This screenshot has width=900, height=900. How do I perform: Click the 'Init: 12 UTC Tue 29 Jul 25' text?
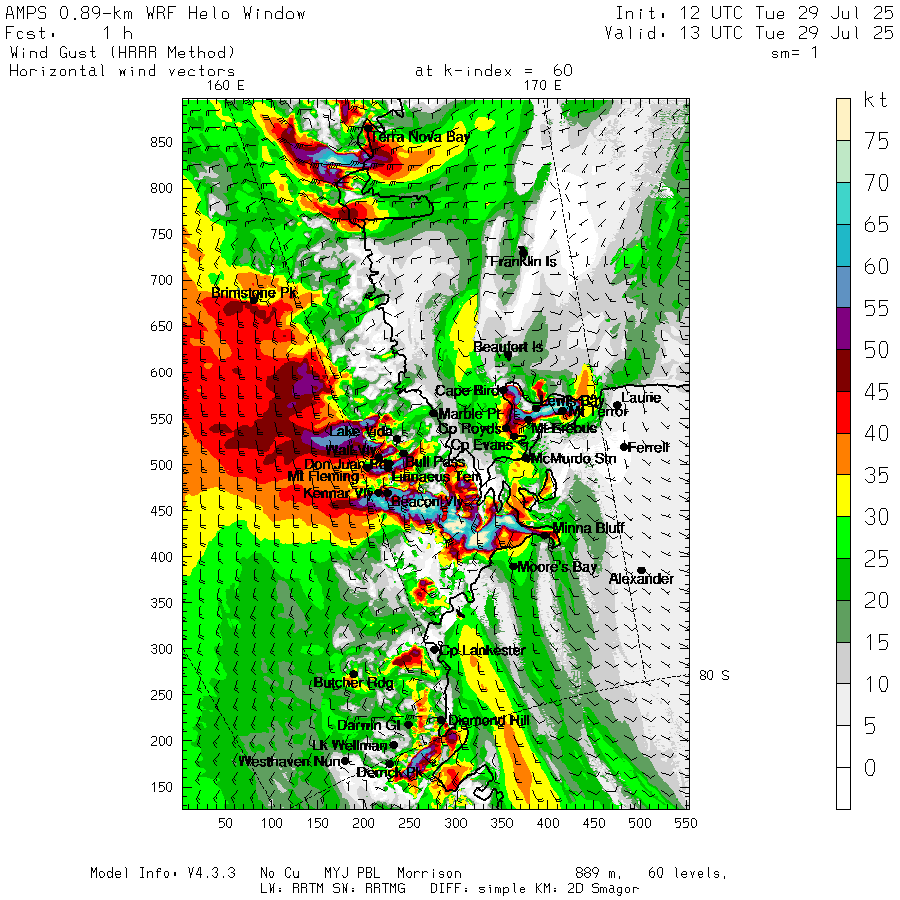[x=754, y=13]
